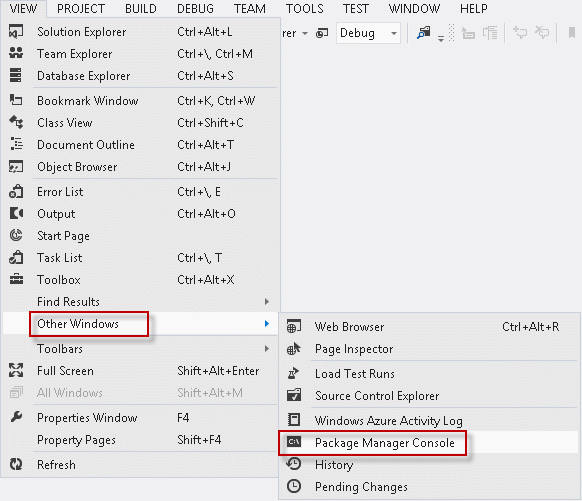This screenshot has height=501, width=582.
Task: Click the Shift+Alt+Enter shortcut text
Action: click(218, 370)
